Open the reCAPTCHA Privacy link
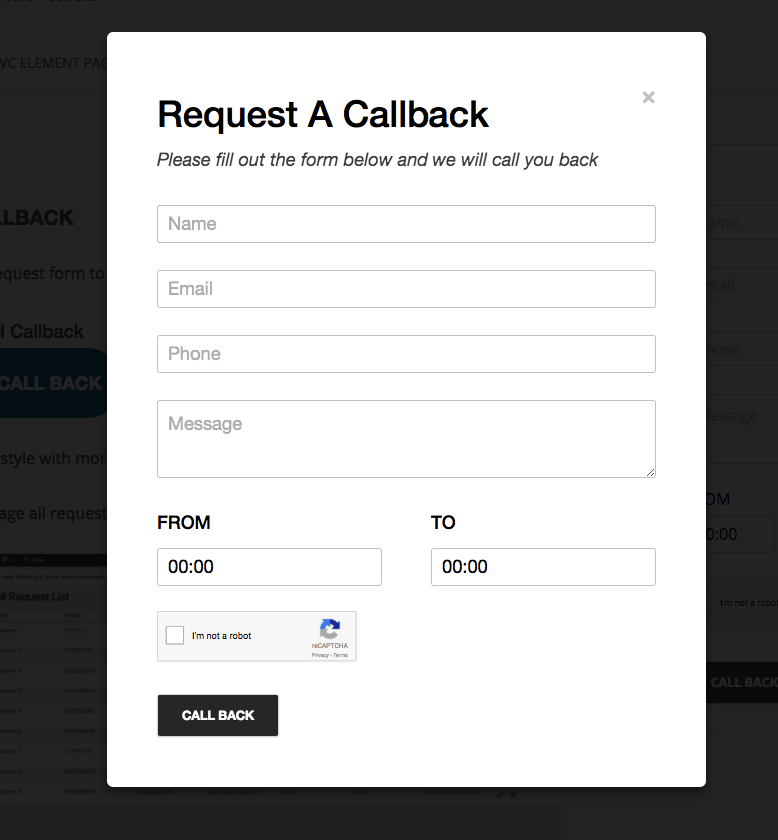The width and height of the screenshot is (778, 840). (320, 655)
